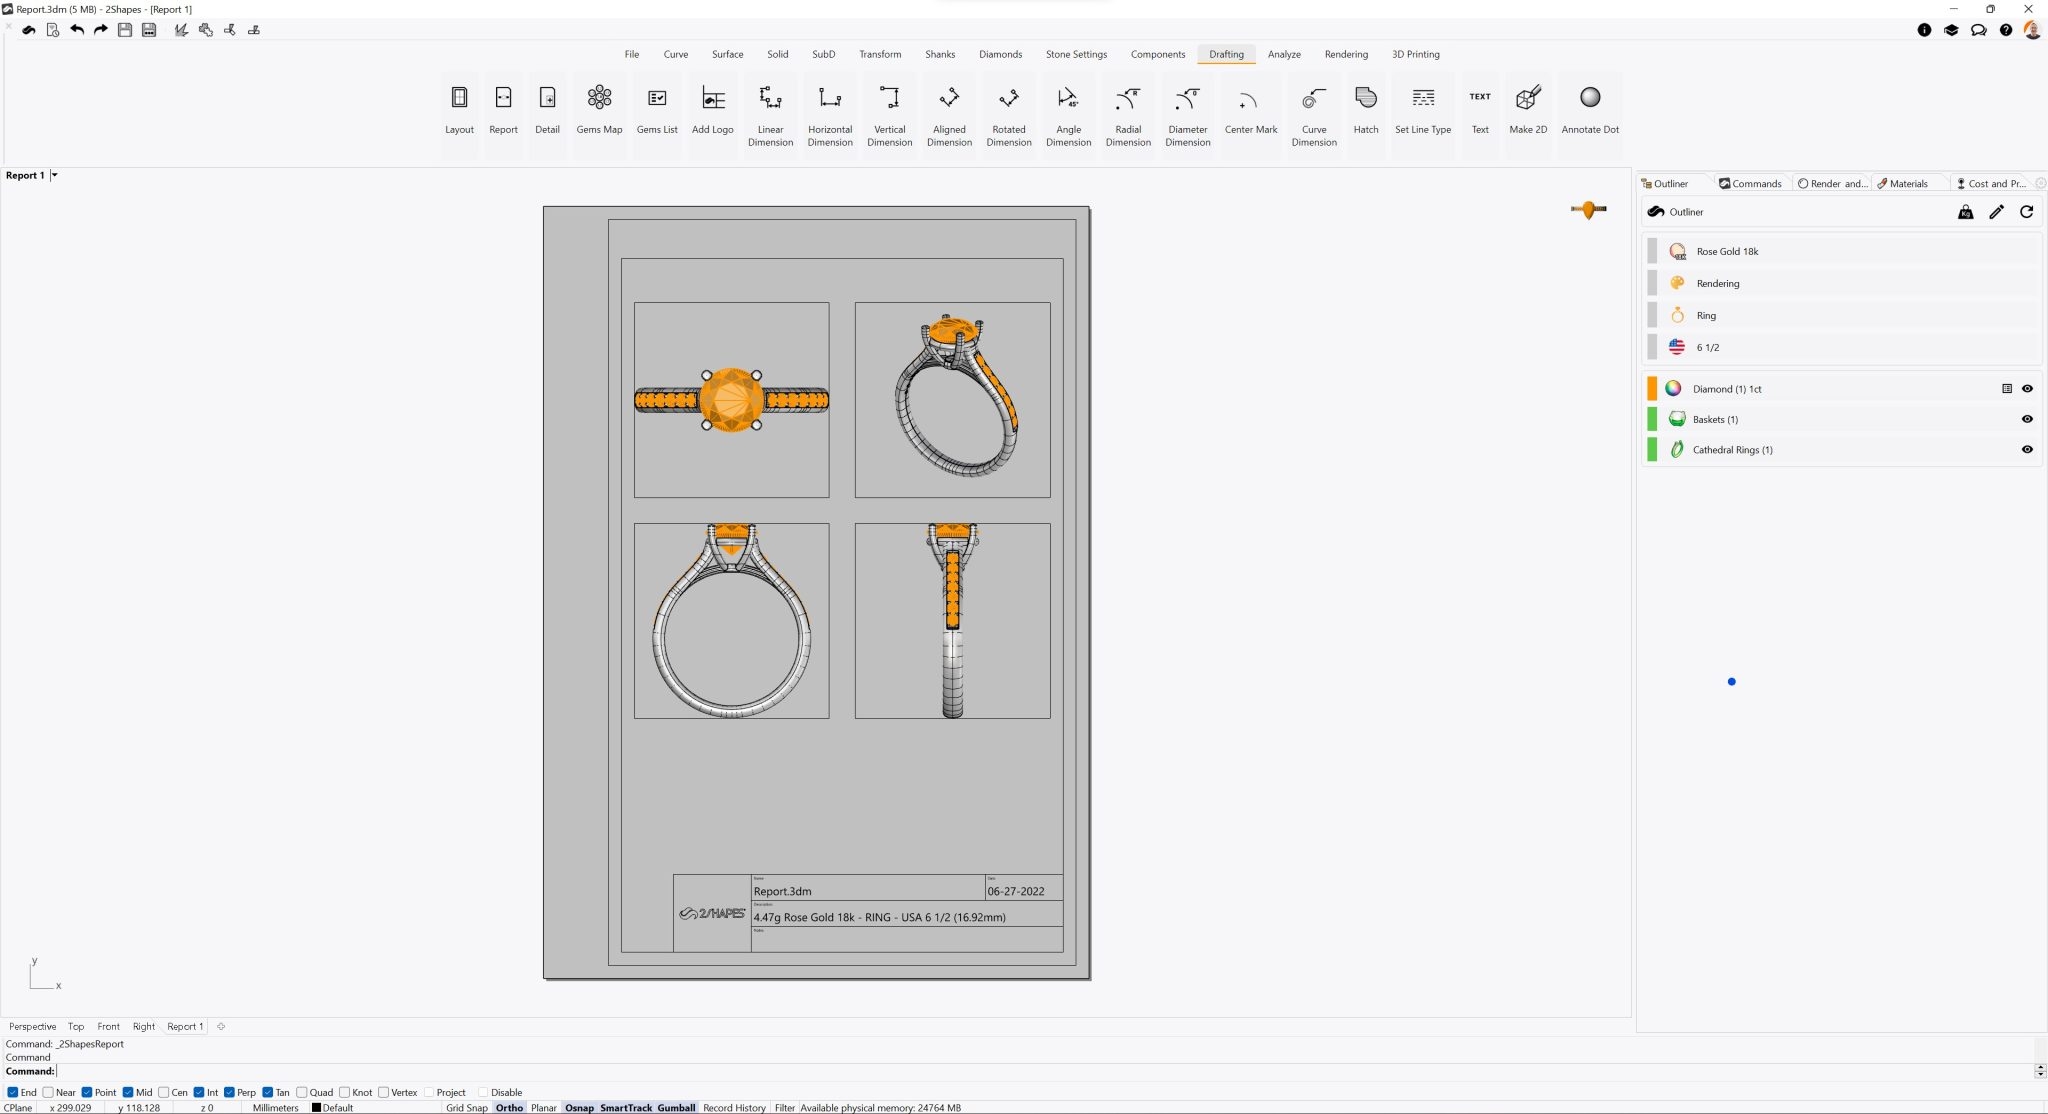
Task: Switch to the Perspective viewport tab
Action: (33, 1026)
